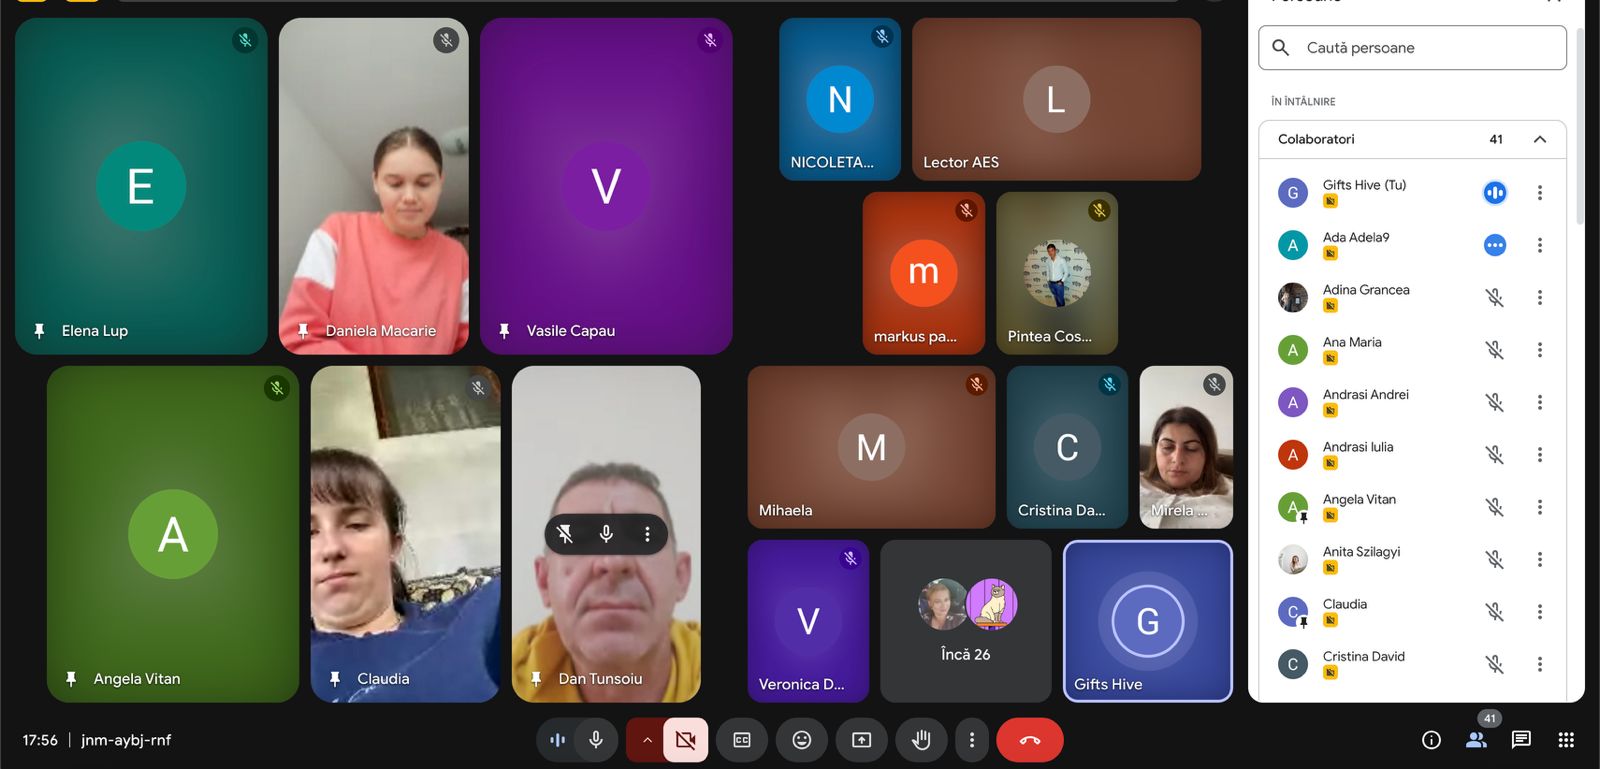Click the present screen icon
1600x769 pixels.
861,740
